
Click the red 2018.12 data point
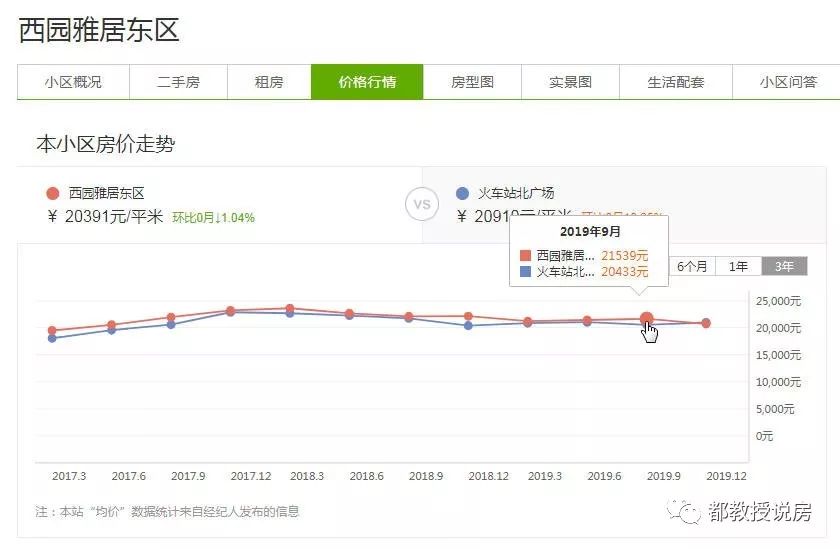coord(468,317)
